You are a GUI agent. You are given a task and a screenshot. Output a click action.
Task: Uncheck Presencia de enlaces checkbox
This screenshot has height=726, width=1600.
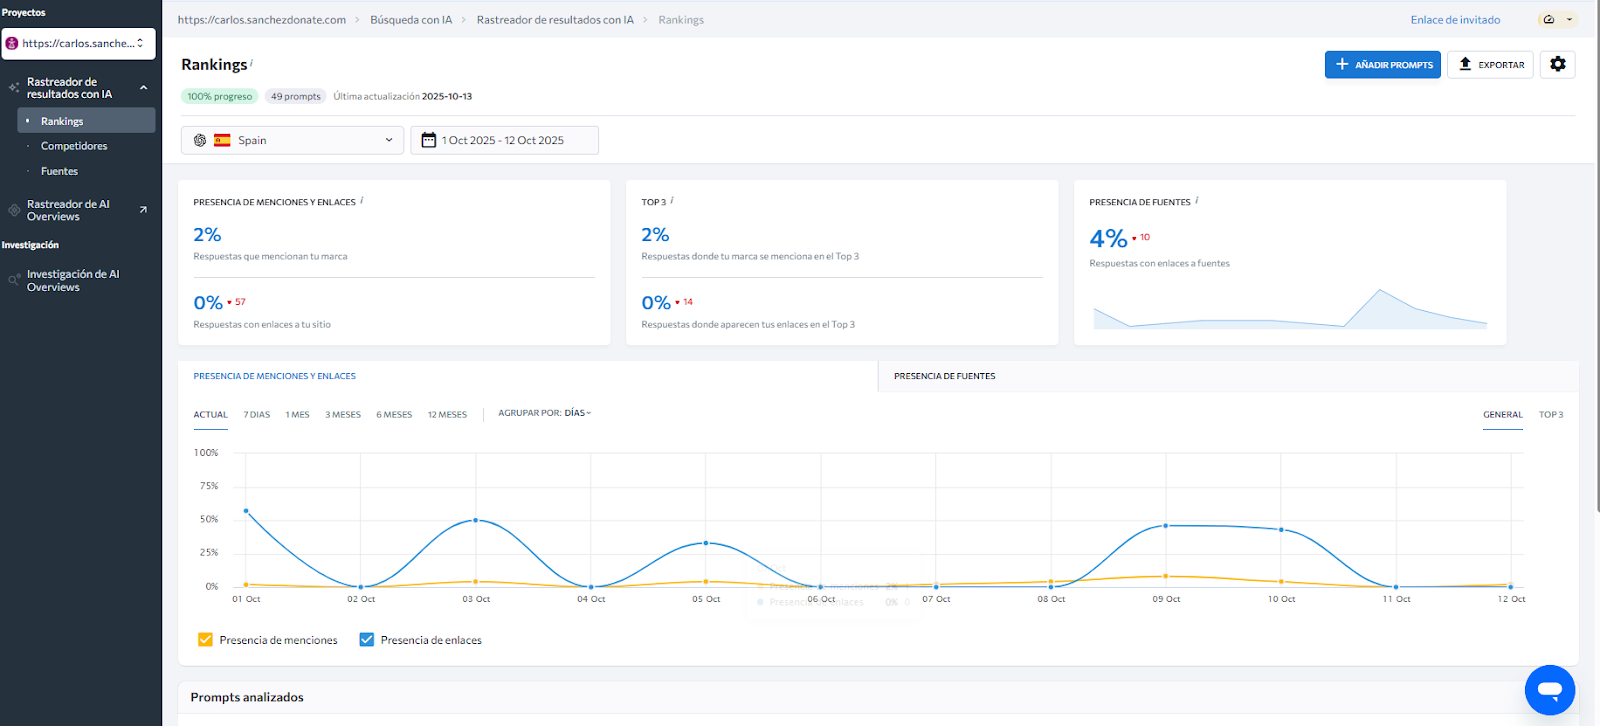tap(367, 640)
